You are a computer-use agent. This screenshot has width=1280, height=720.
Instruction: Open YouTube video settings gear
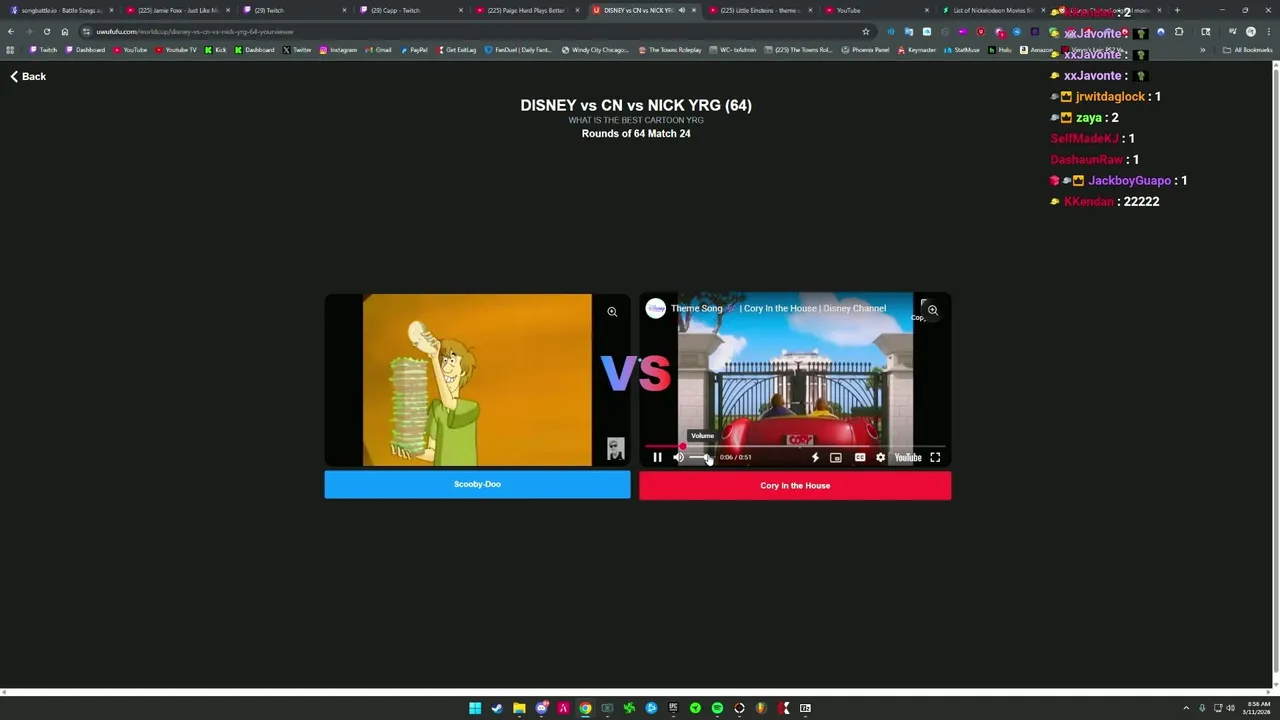[x=880, y=457]
